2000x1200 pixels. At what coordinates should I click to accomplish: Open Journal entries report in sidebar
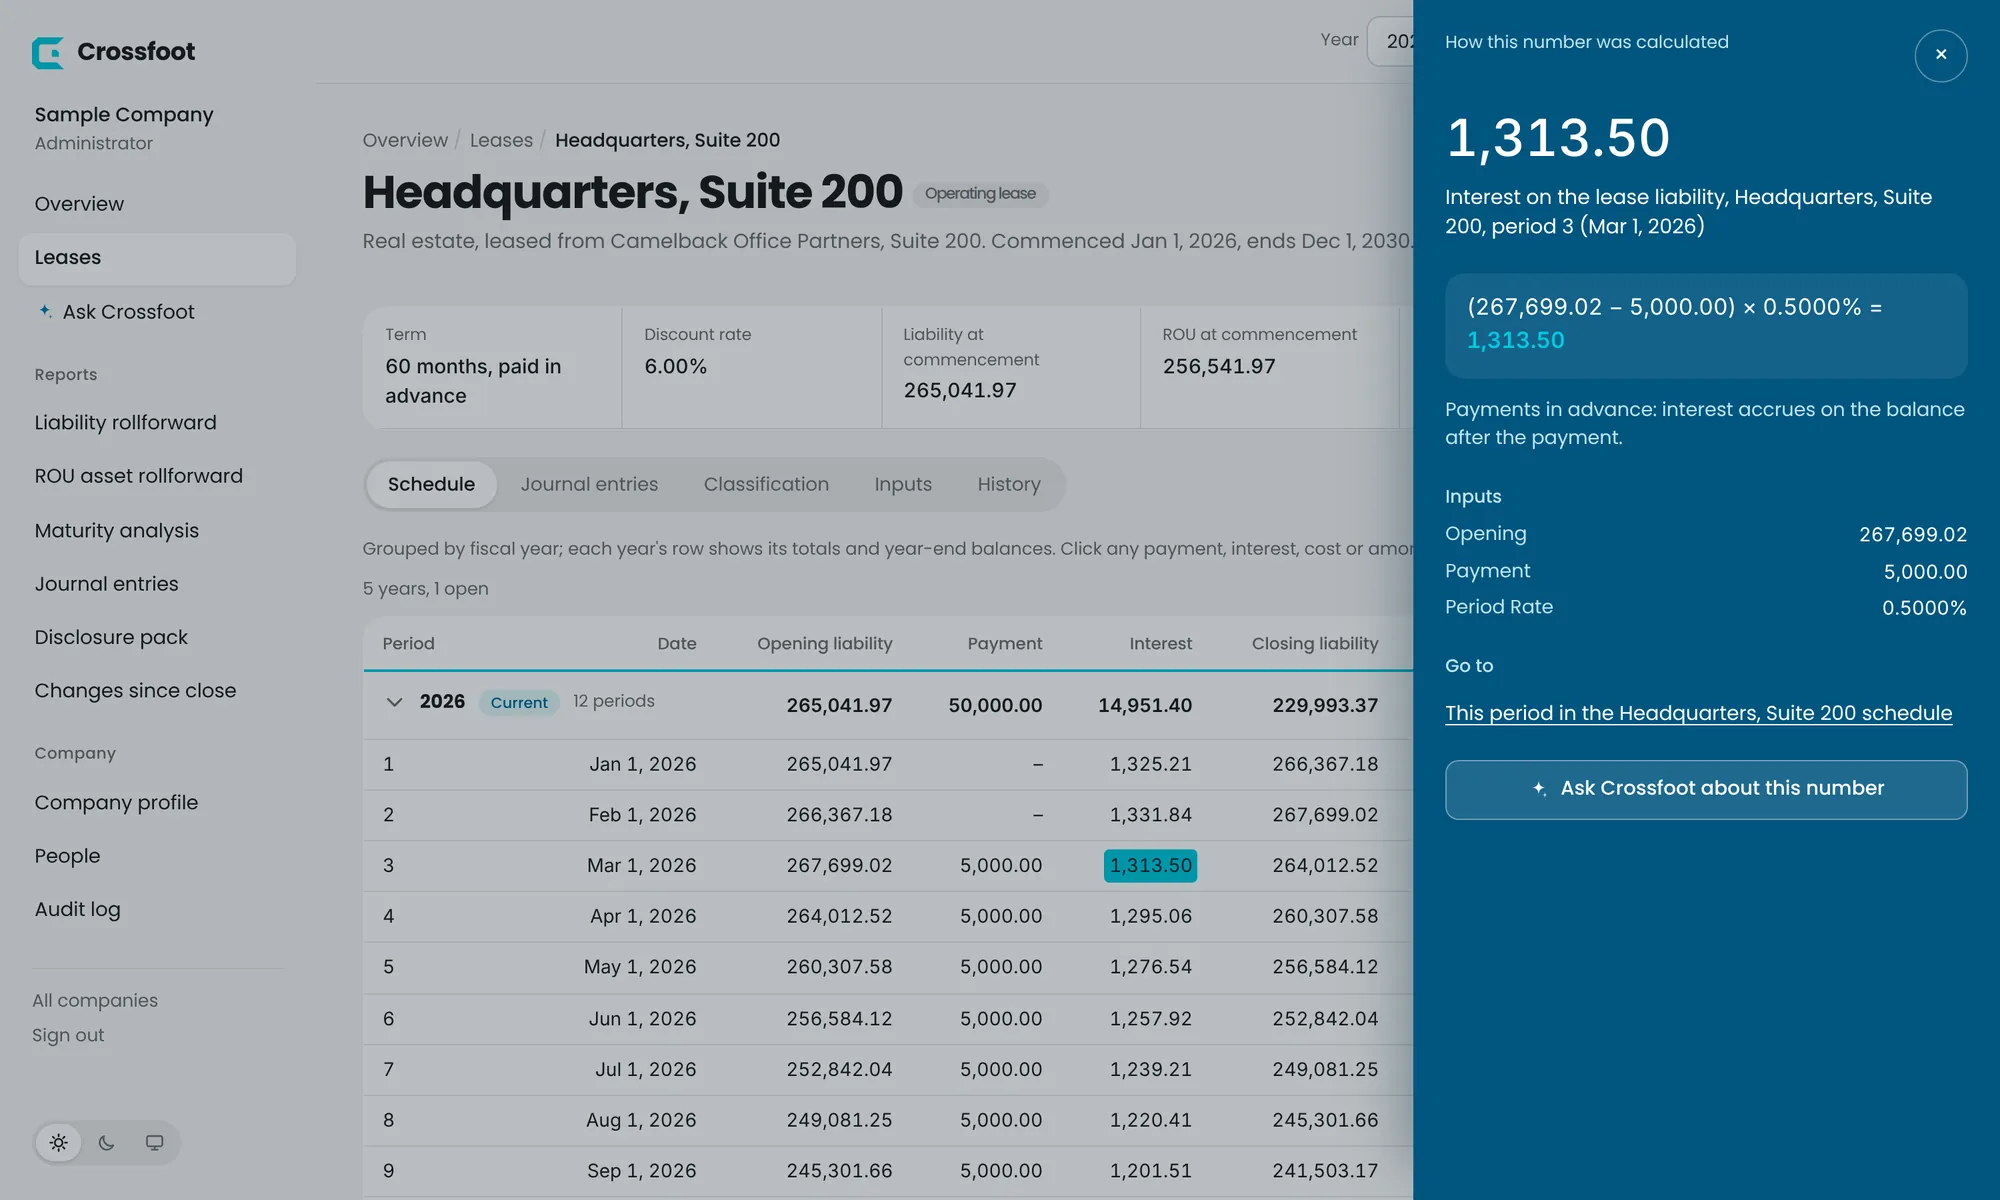click(x=106, y=584)
